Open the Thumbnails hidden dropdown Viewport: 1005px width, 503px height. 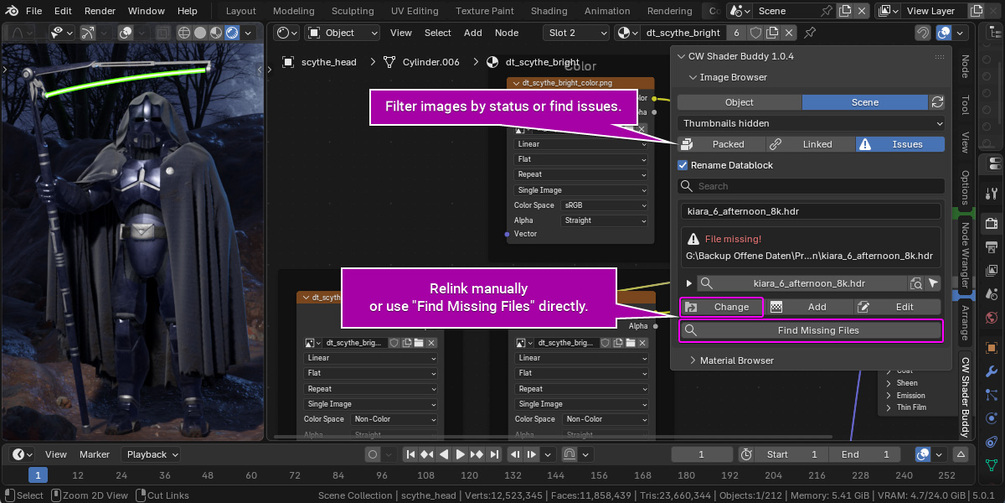(811, 123)
